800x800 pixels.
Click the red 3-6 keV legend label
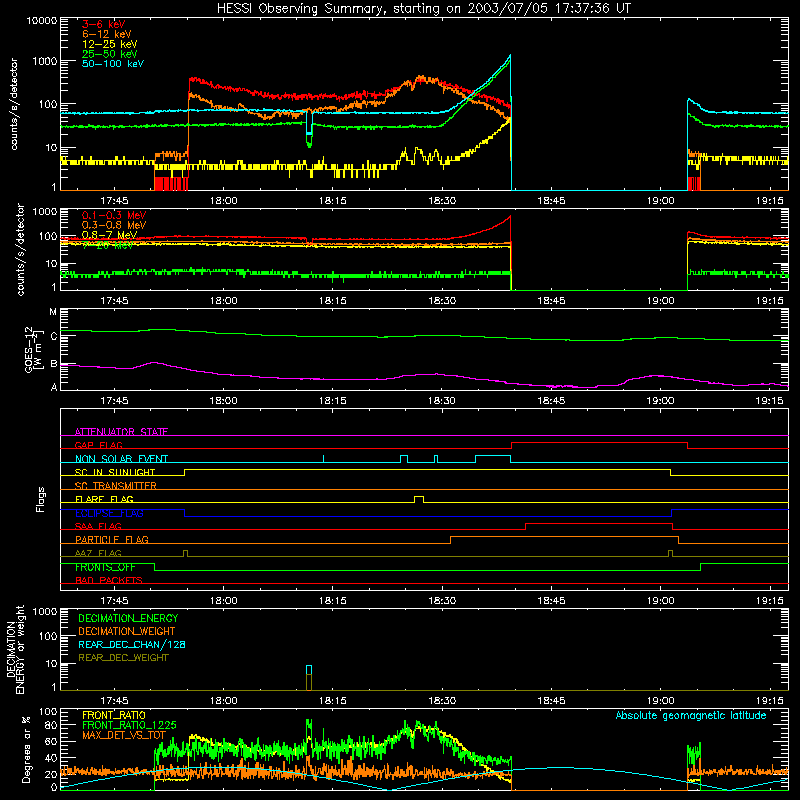(x=103, y=24)
